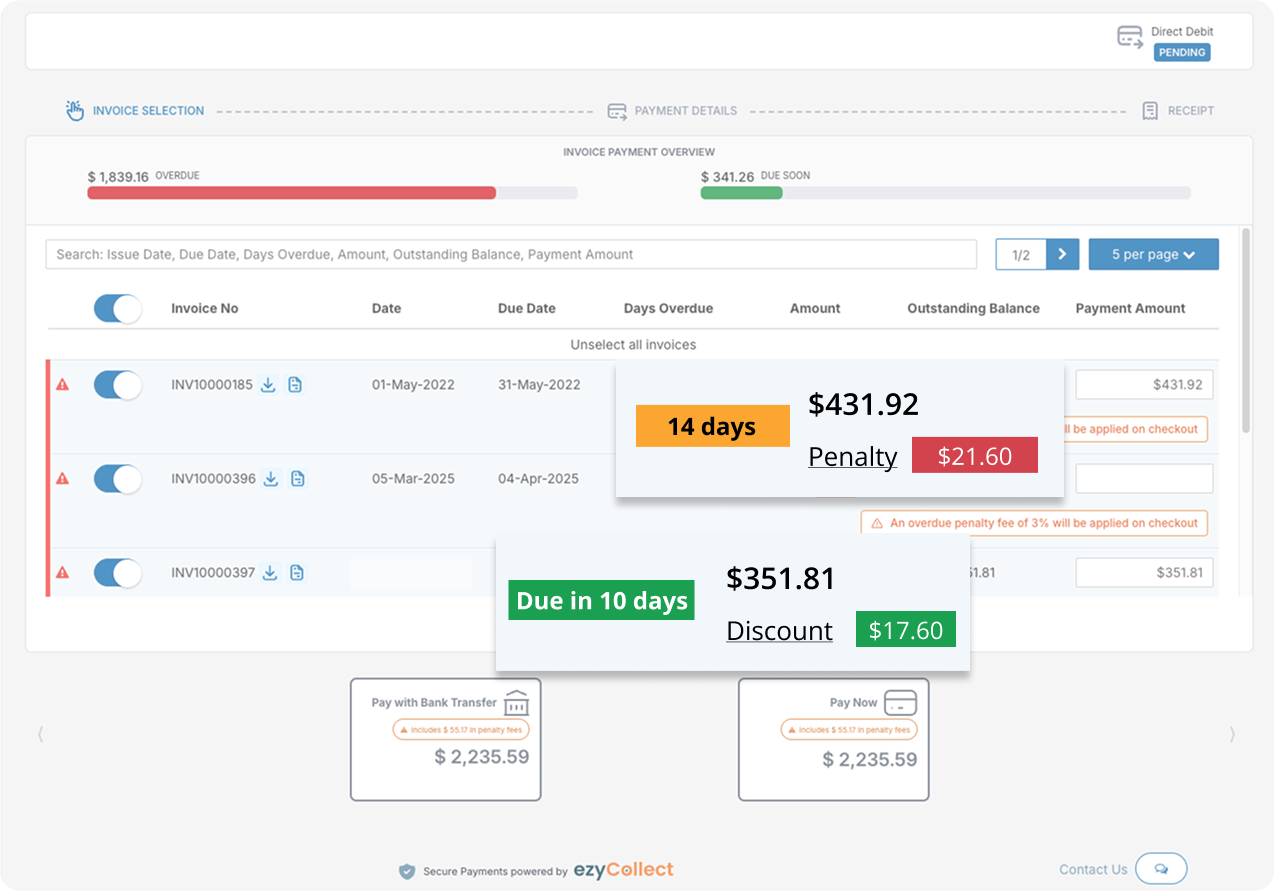The width and height of the screenshot is (1274, 891).
Task: Download invoice INV10000396
Action: pyautogui.click(x=270, y=479)
